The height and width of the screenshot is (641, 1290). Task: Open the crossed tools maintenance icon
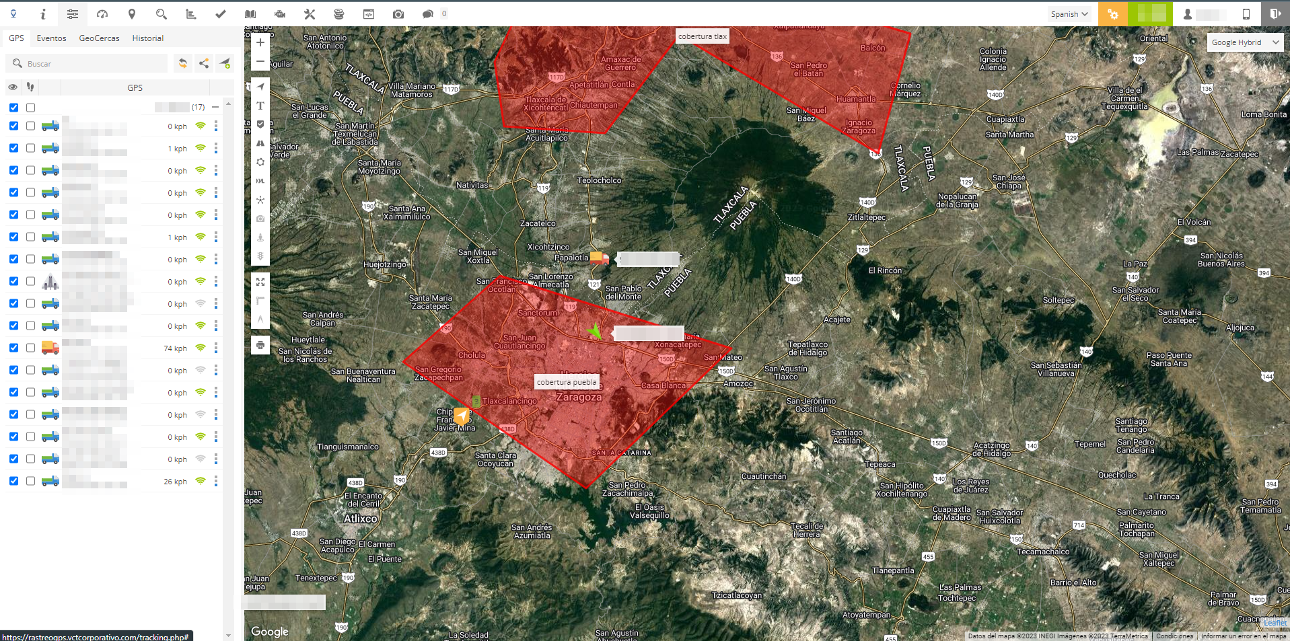309,14
